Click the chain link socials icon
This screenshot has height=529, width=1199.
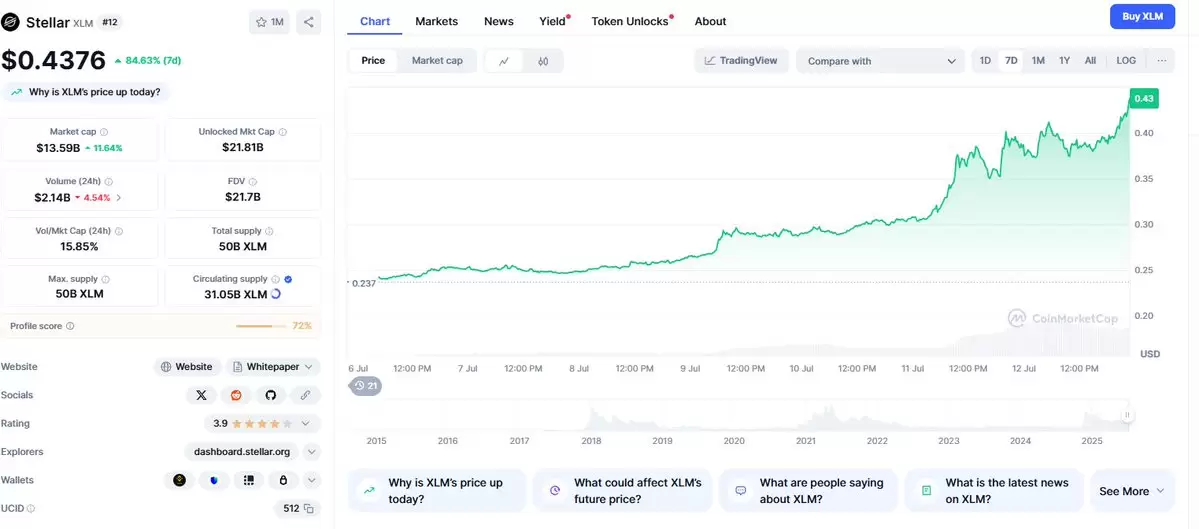[305, 395]
